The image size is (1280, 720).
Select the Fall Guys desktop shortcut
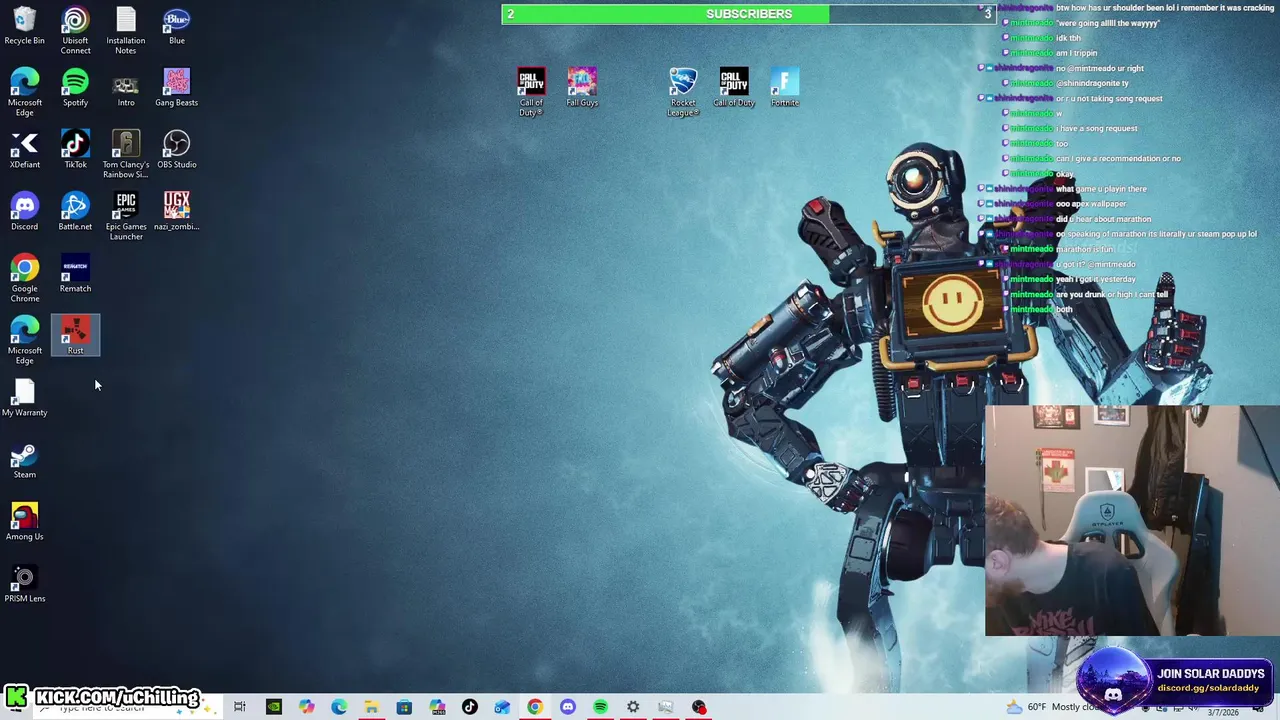click(582, 88)
